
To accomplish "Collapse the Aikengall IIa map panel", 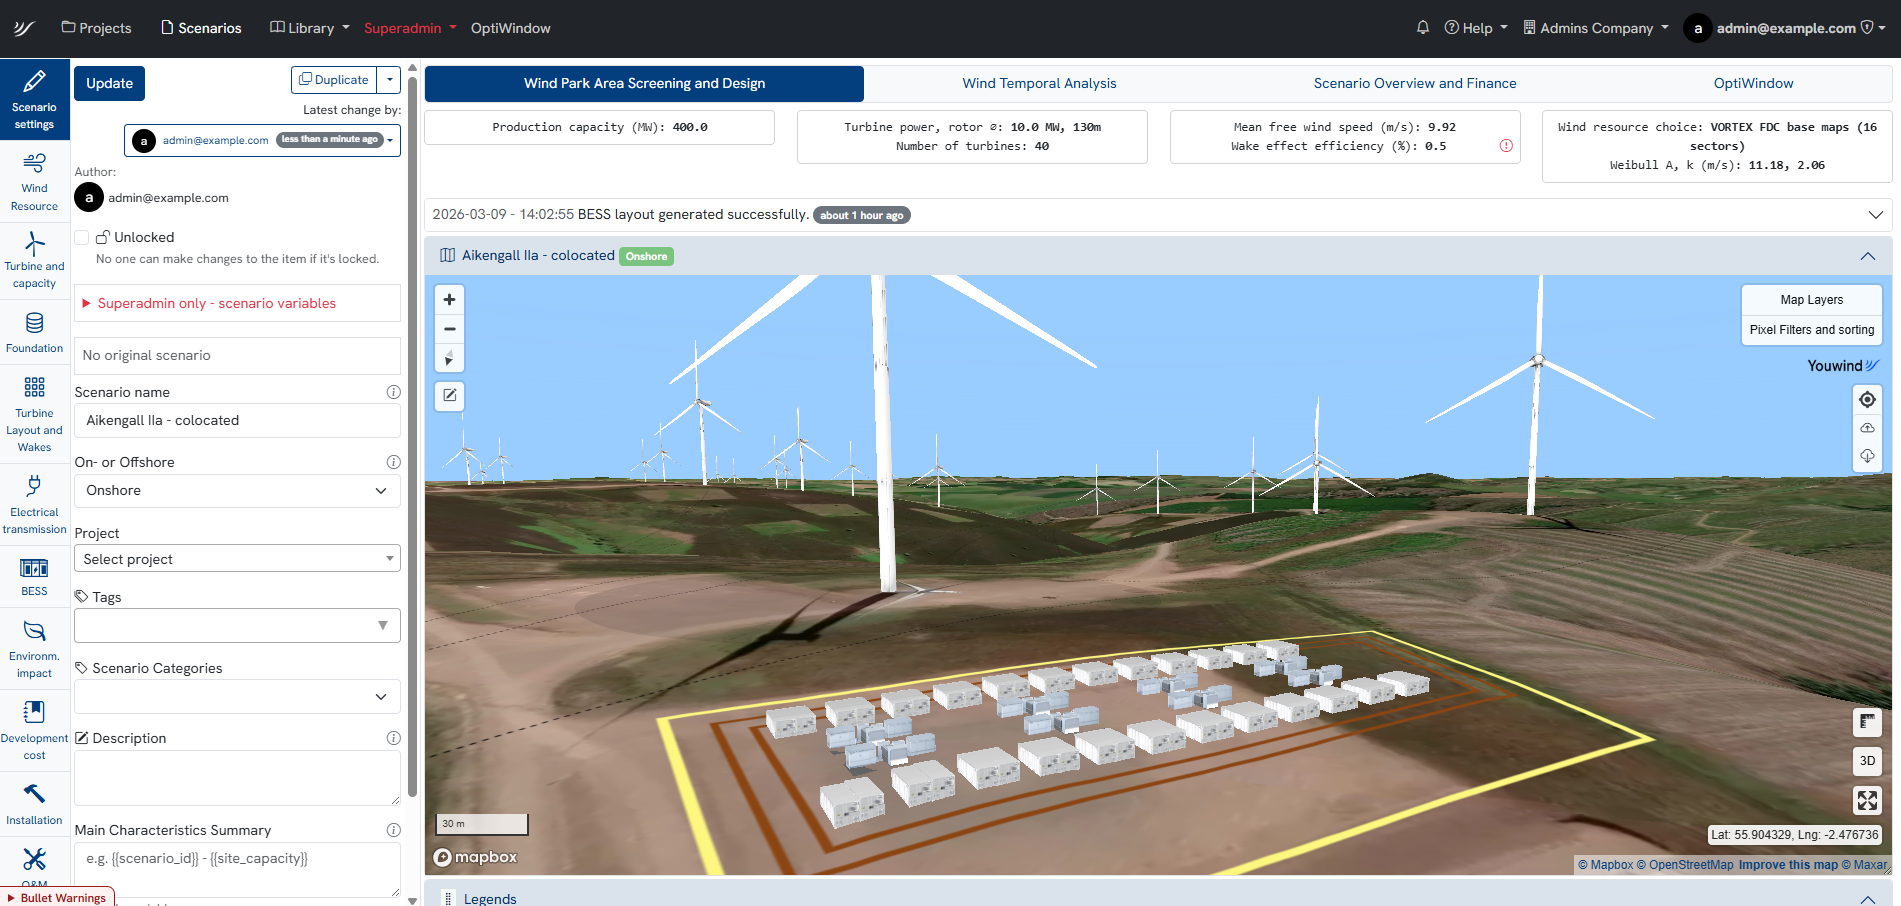I will click(x=1867, y=256).
